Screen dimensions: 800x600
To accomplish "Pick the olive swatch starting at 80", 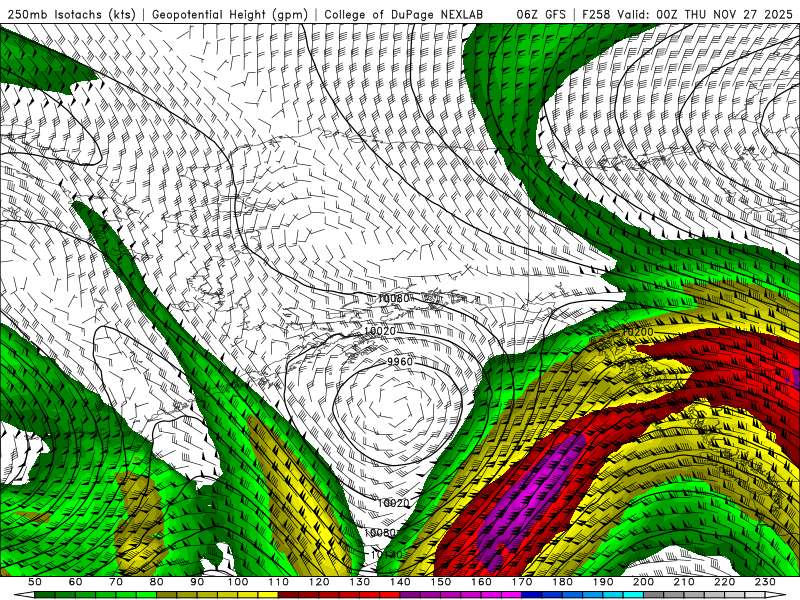I will pos(167,595).
